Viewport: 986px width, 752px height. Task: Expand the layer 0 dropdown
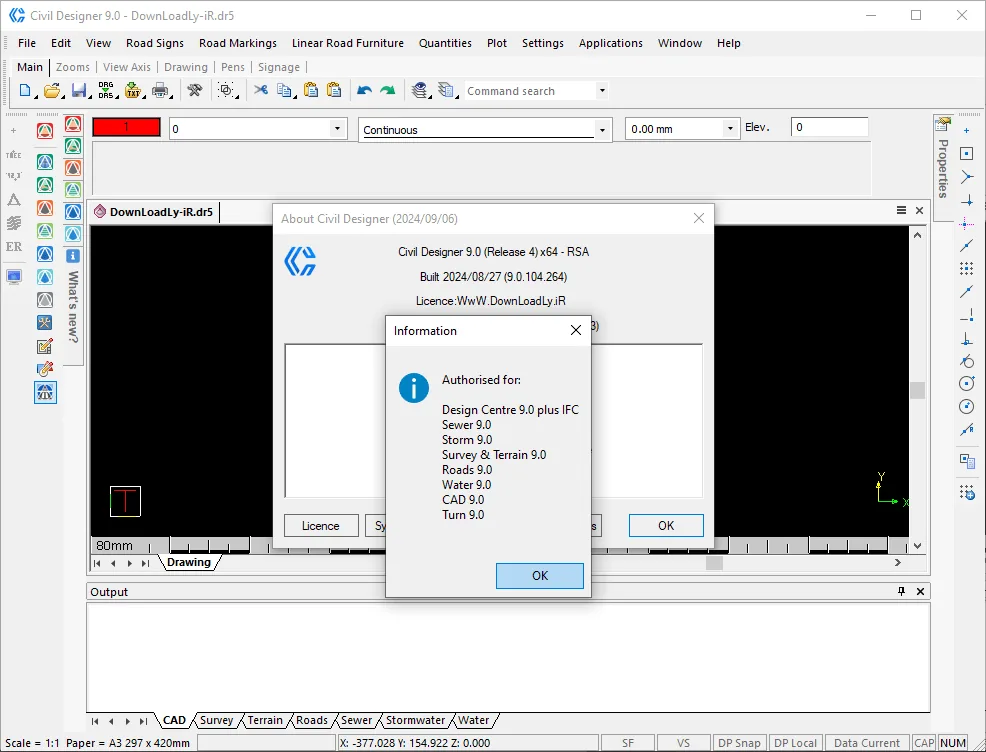tap(337, 128)
